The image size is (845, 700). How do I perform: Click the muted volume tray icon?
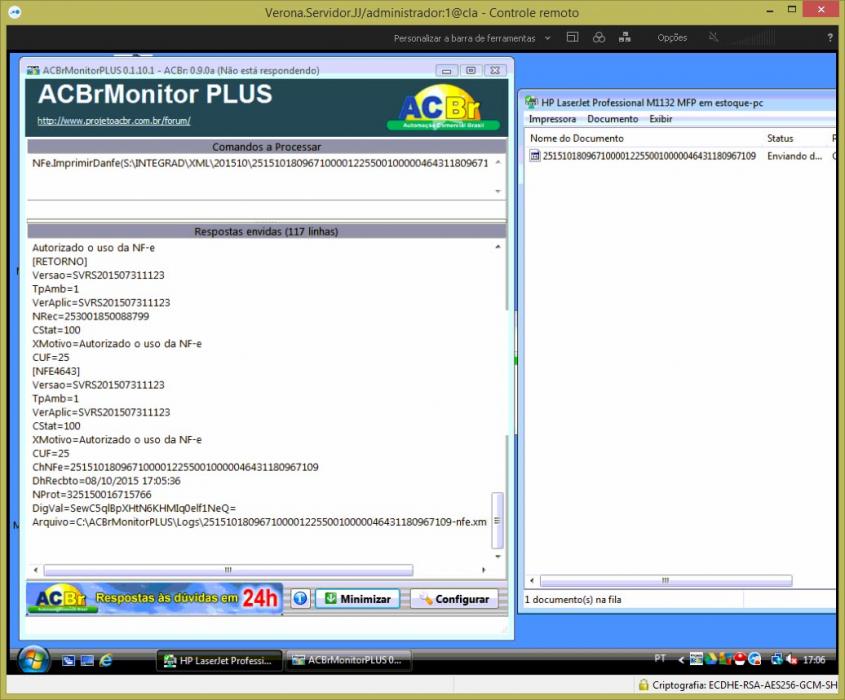pyautogui.click(x=791, y=659)
